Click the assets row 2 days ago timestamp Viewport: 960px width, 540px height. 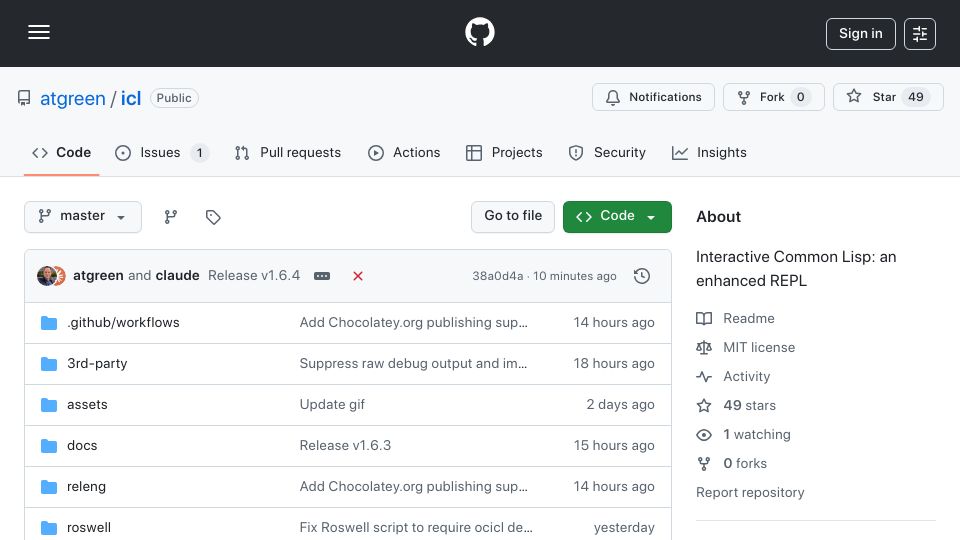pyautogui.click(x=620, y=405)
